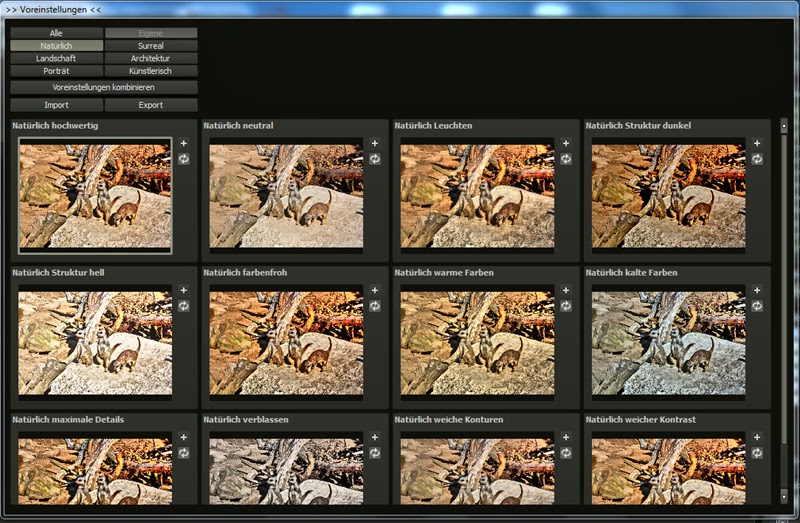Click the preset list vertical scrollbar thumb
This screenshot has height=523, width=800.
784,288
